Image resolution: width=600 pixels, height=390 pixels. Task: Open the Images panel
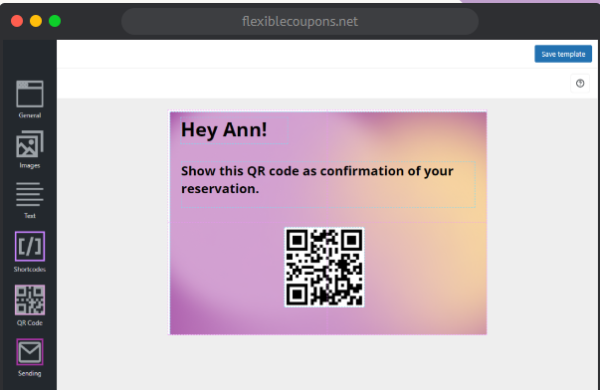click(x=29, y=150)
